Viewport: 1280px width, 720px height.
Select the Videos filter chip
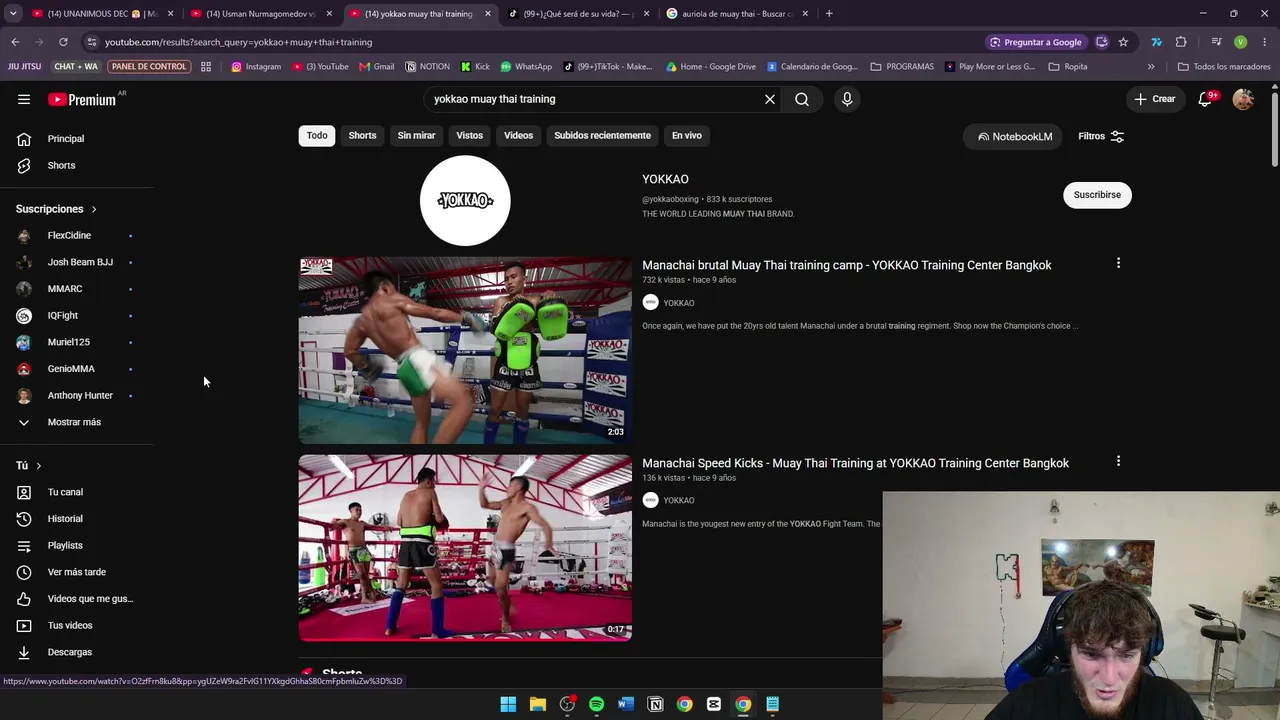click(x=518, y=136)
